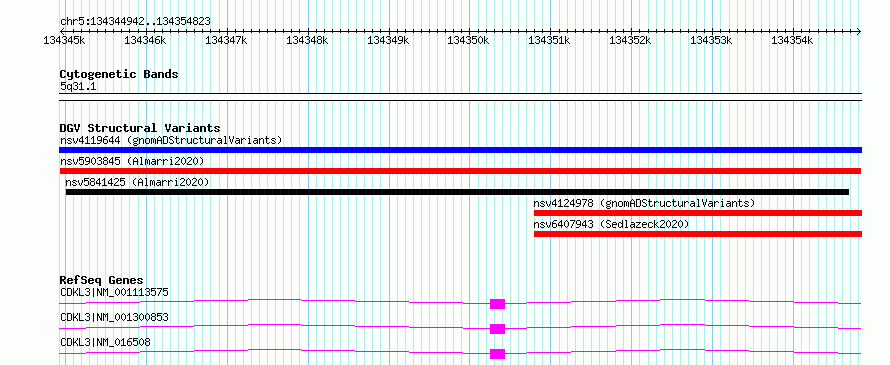Click the 134351k ruler tick label
The width and height of the screenshot is (890, 365).
(x=549, y=40)
